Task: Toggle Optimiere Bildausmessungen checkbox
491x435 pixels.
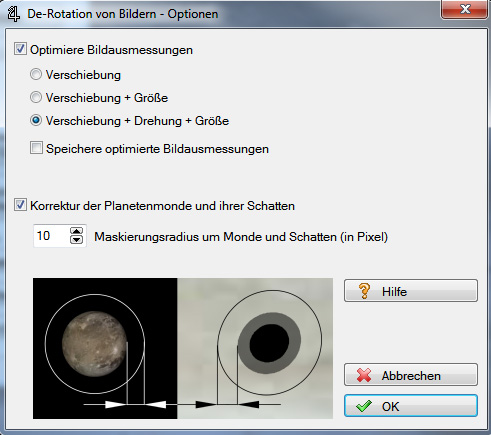Action: [20, 49]
